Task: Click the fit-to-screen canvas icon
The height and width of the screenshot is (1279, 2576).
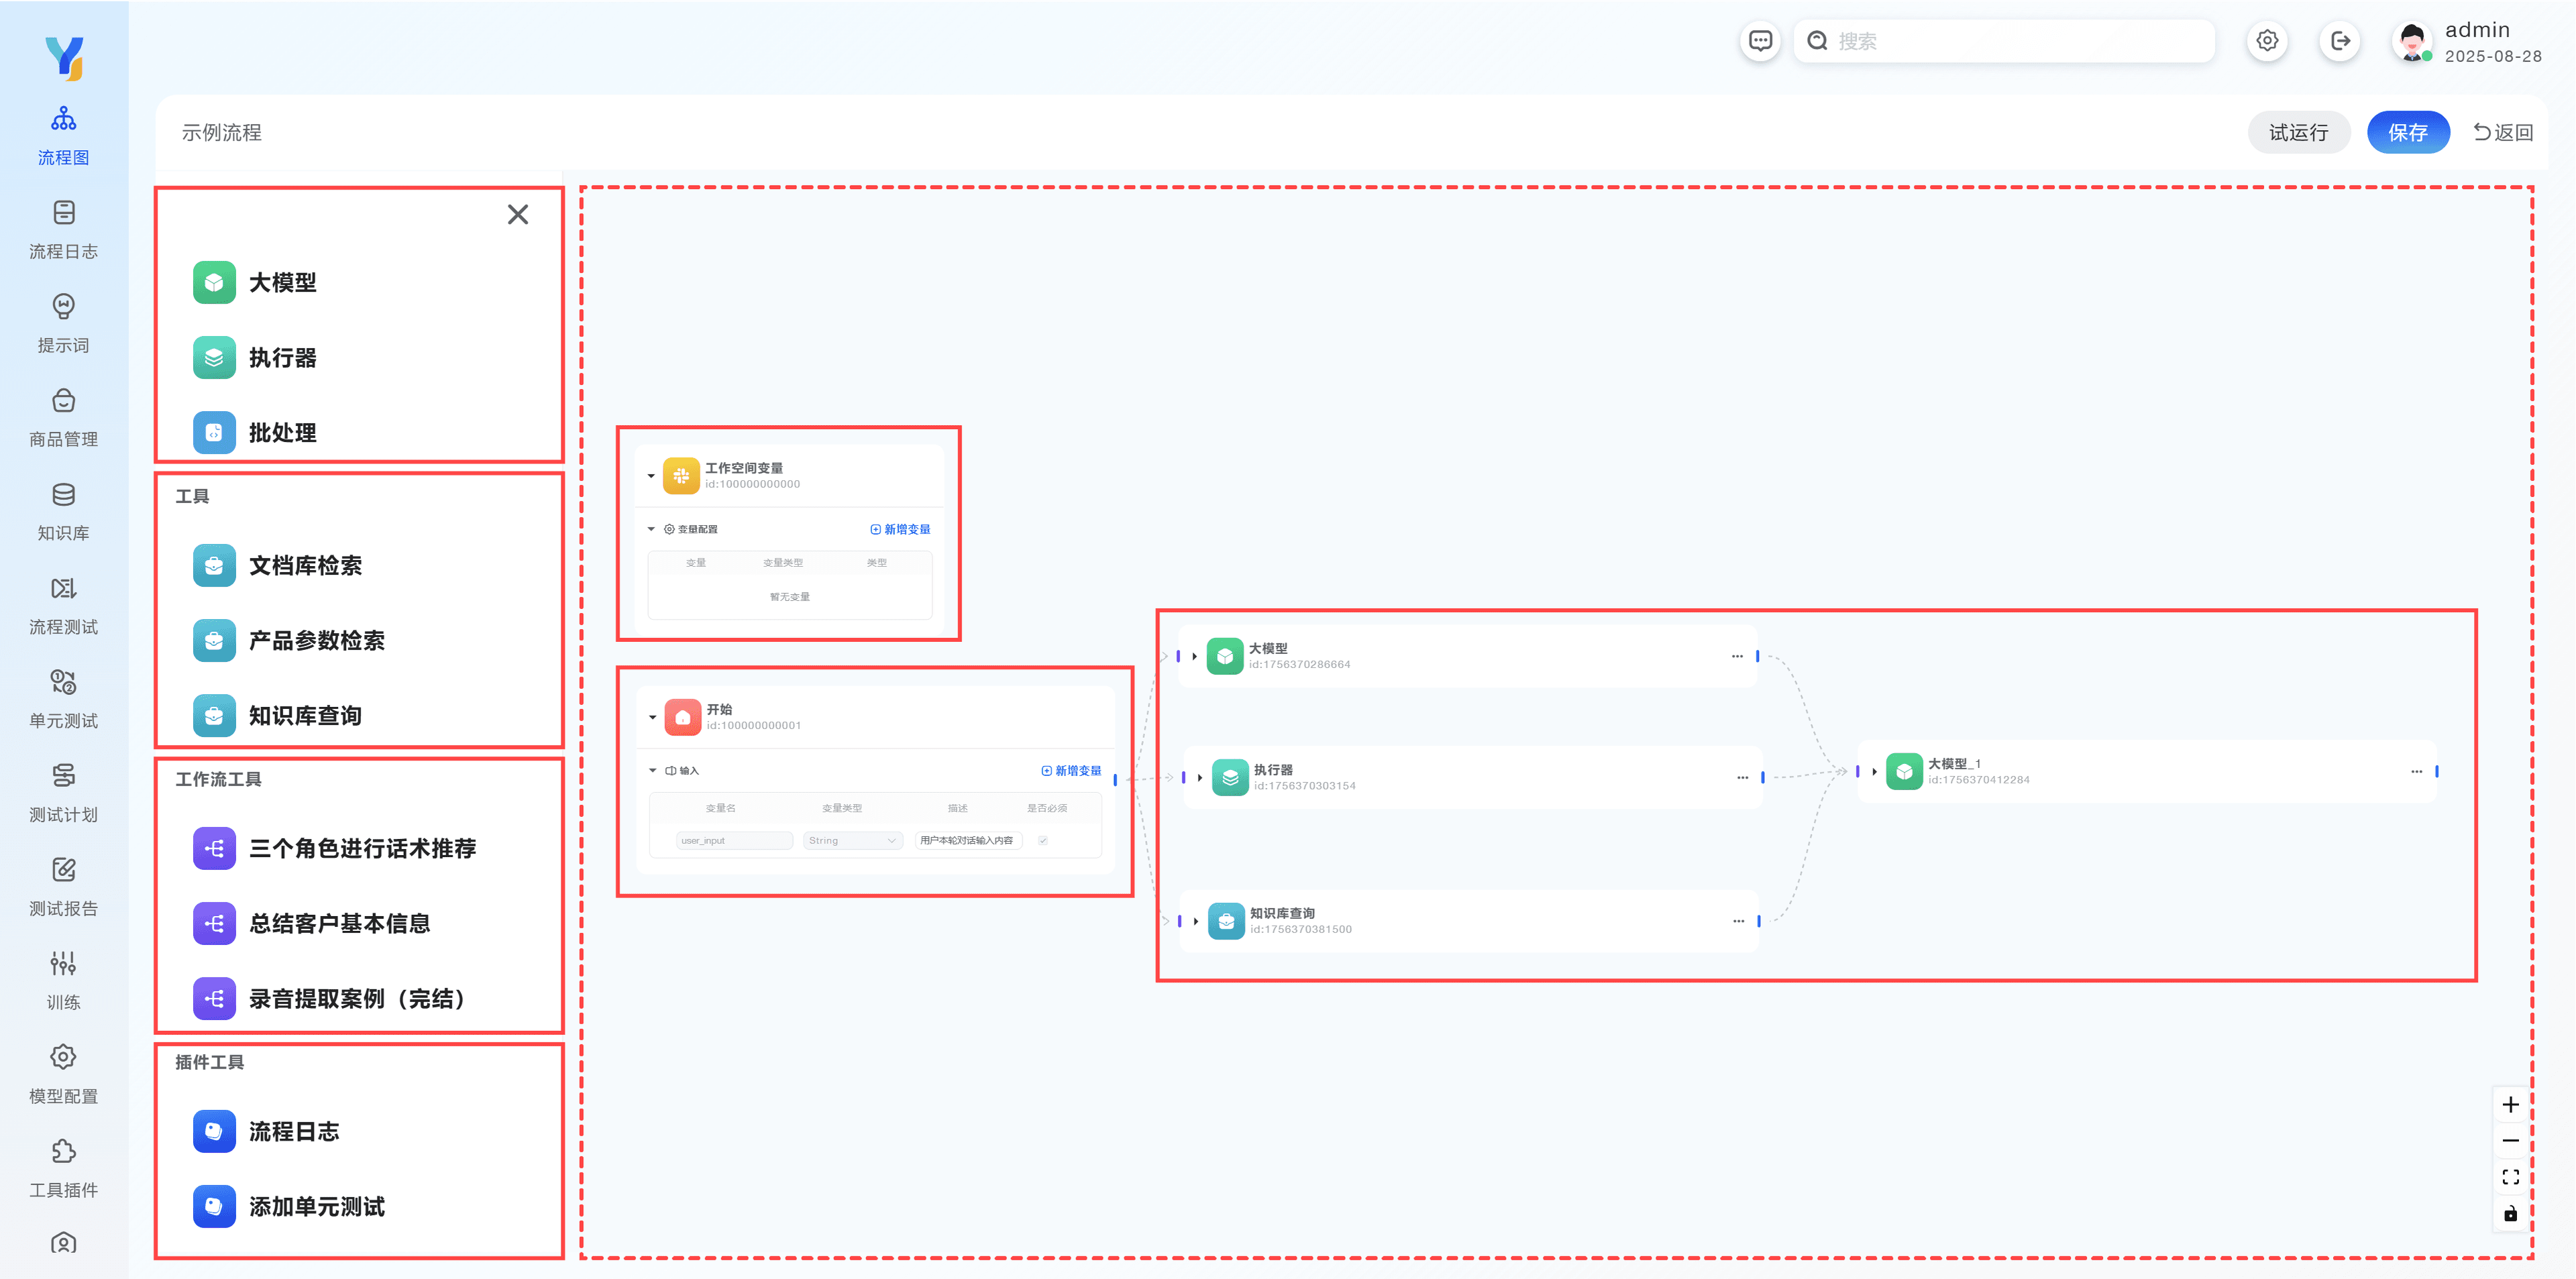Action: 2510,1177
